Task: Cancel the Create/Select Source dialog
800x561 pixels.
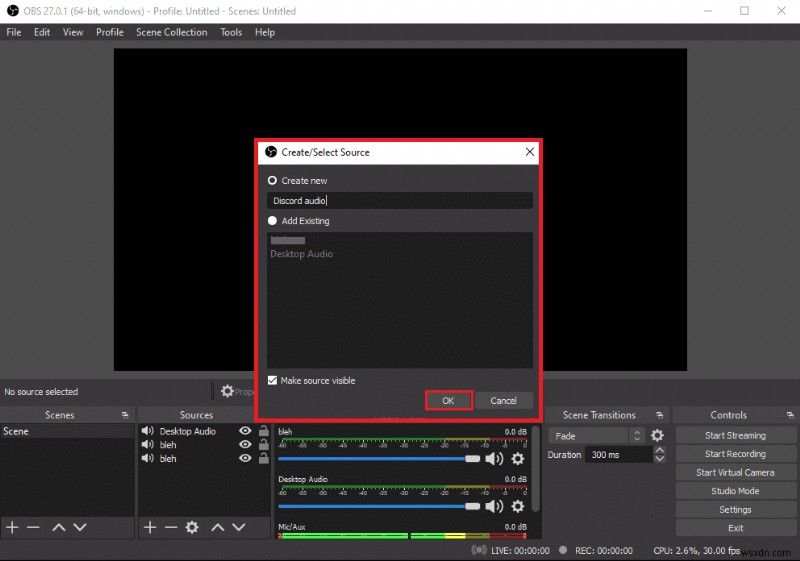Action: pos(504,400)
